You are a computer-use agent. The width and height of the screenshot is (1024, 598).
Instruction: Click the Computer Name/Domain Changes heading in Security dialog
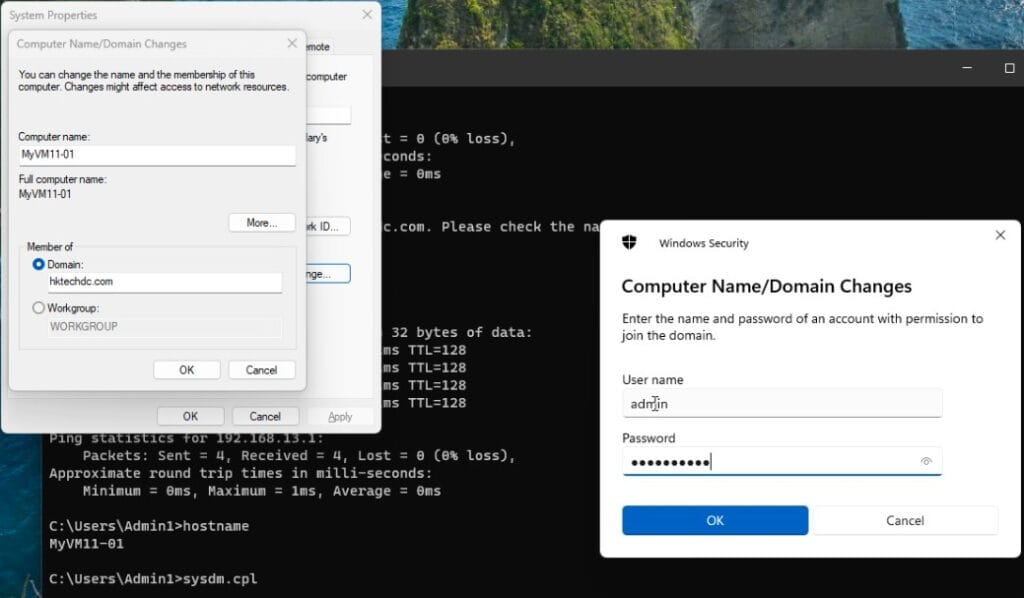point(766,286)
